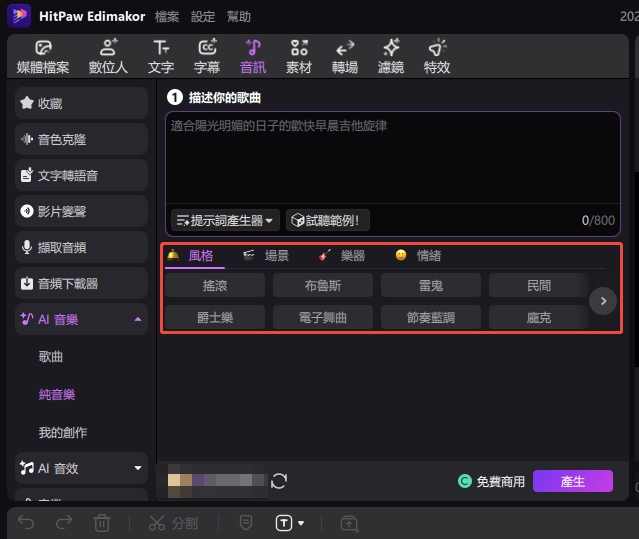This screenshot has width=639, height=539.
Task: Open 收藏 favorites in sidebar
Action: coord(82,103)
